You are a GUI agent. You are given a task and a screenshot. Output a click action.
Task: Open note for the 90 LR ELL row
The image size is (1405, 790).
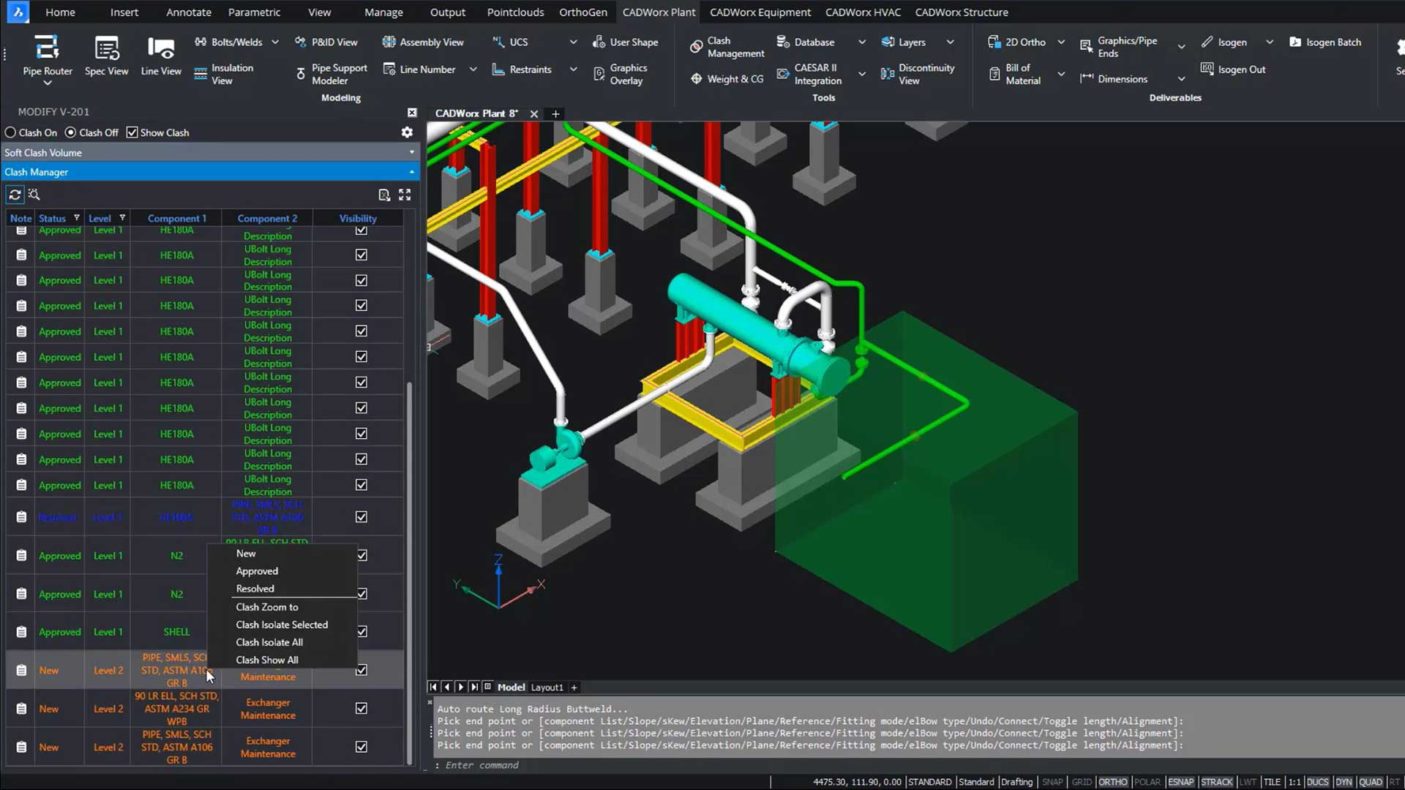[x=21, y=709]
